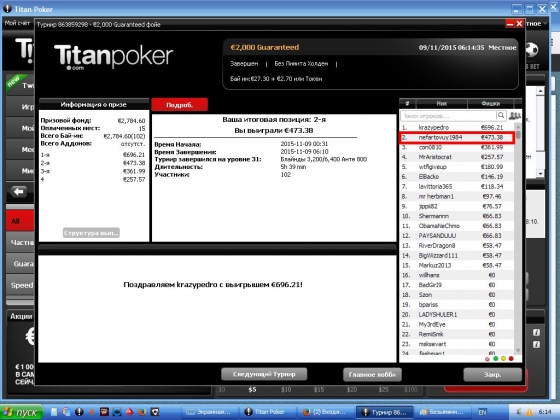Click the back arrow in the lobby sidebar
560x420 pixels.
click(19, 192)
